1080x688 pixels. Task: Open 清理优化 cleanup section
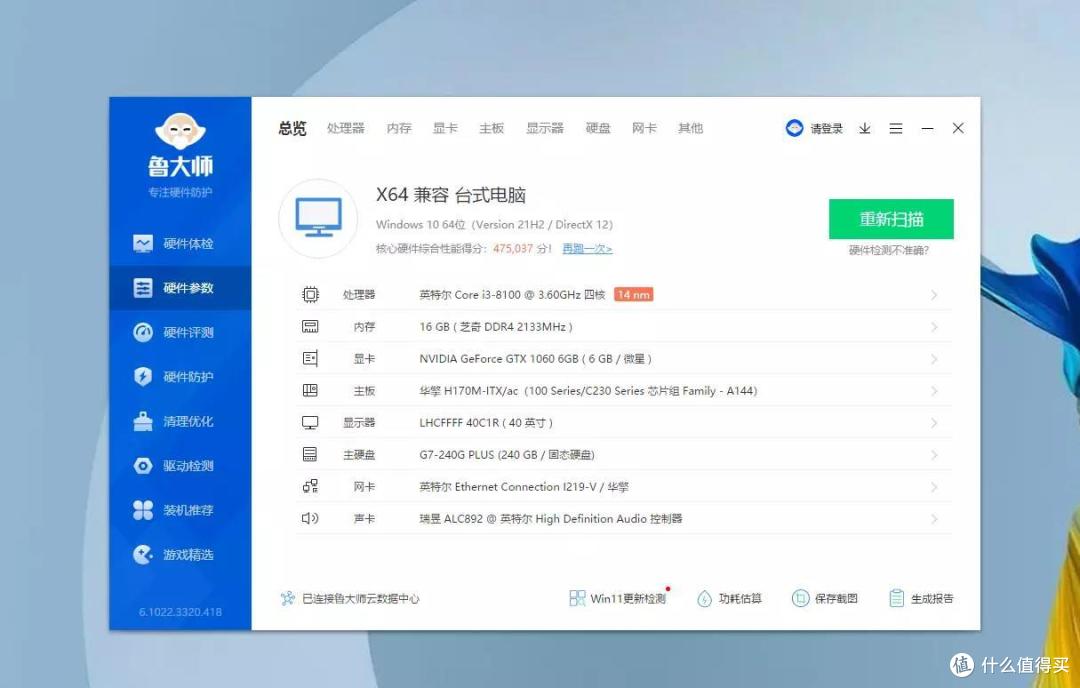point(180,421)
